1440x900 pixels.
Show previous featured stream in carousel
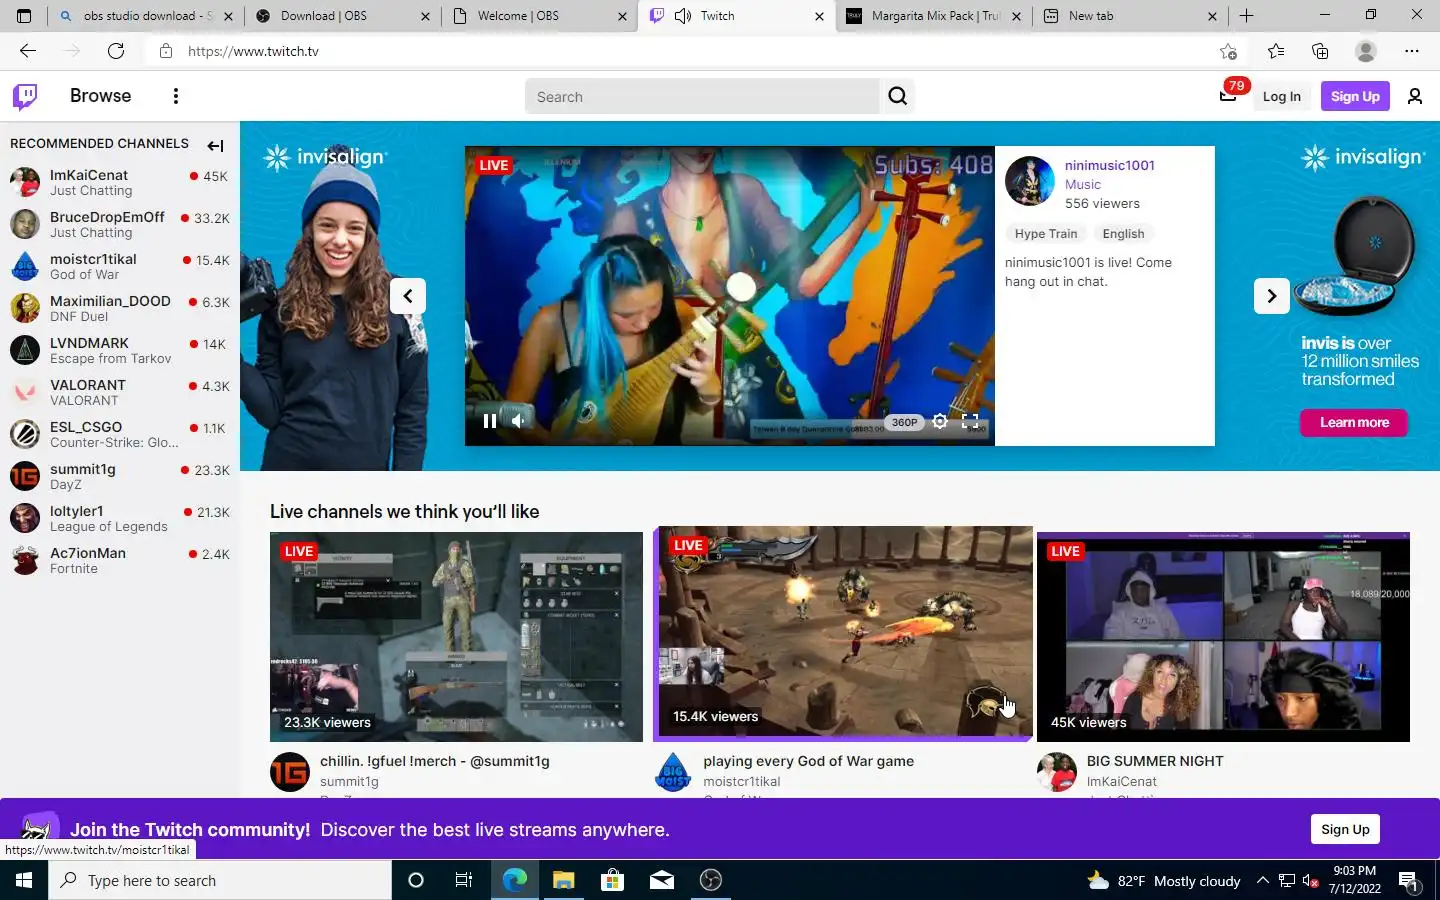click(407, 296)
